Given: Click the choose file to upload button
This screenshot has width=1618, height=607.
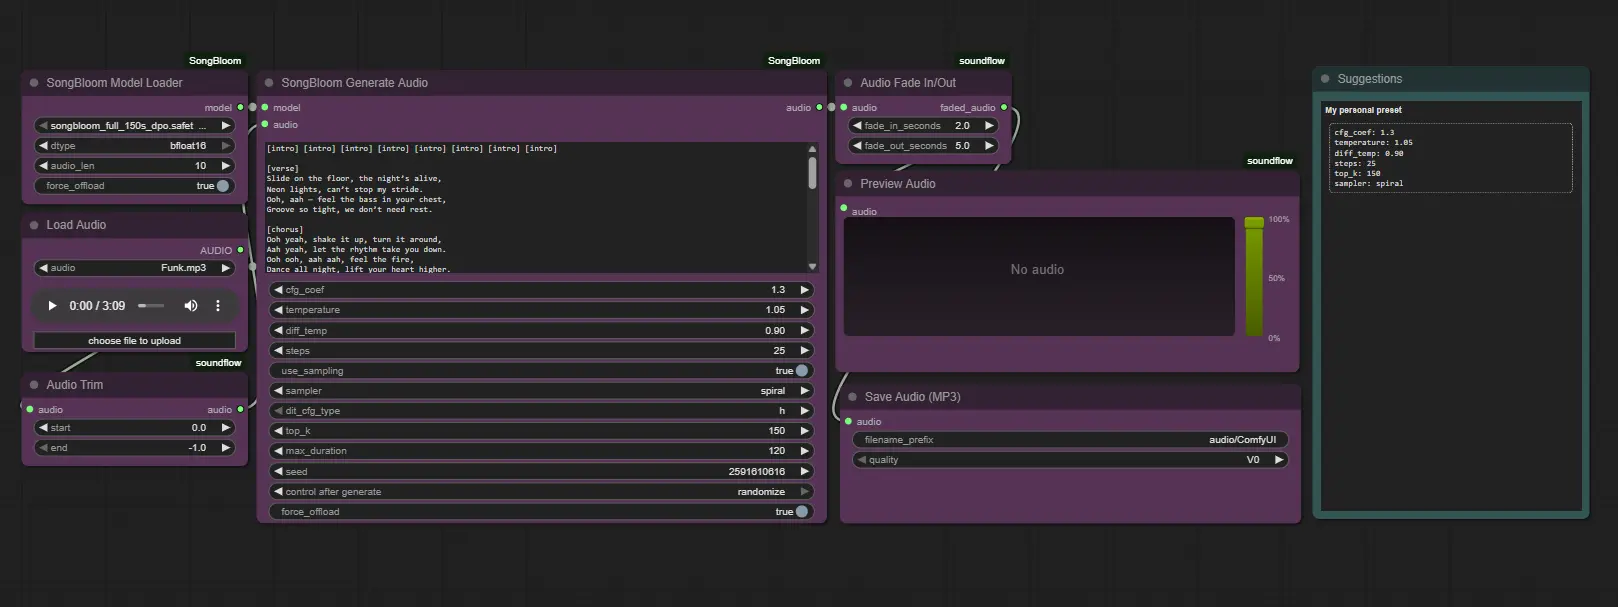Looking at the screenshot, I should click(134, 341).
